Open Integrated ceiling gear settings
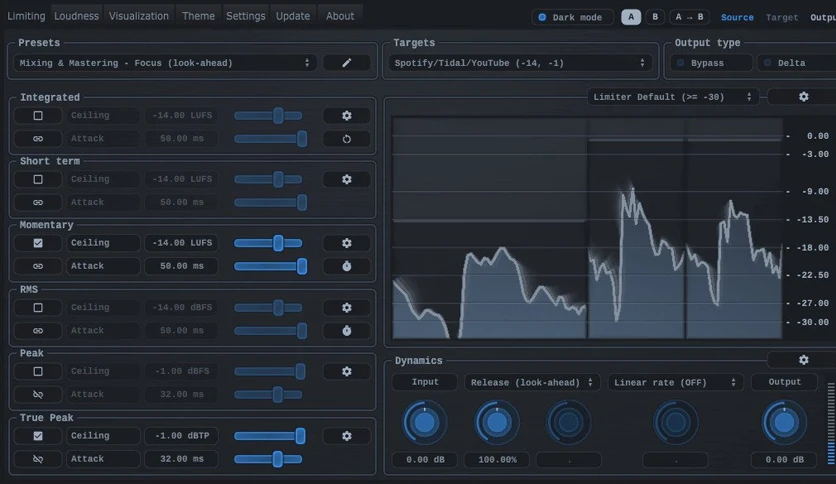Screen dimensions: 836x484 [347, 115]
